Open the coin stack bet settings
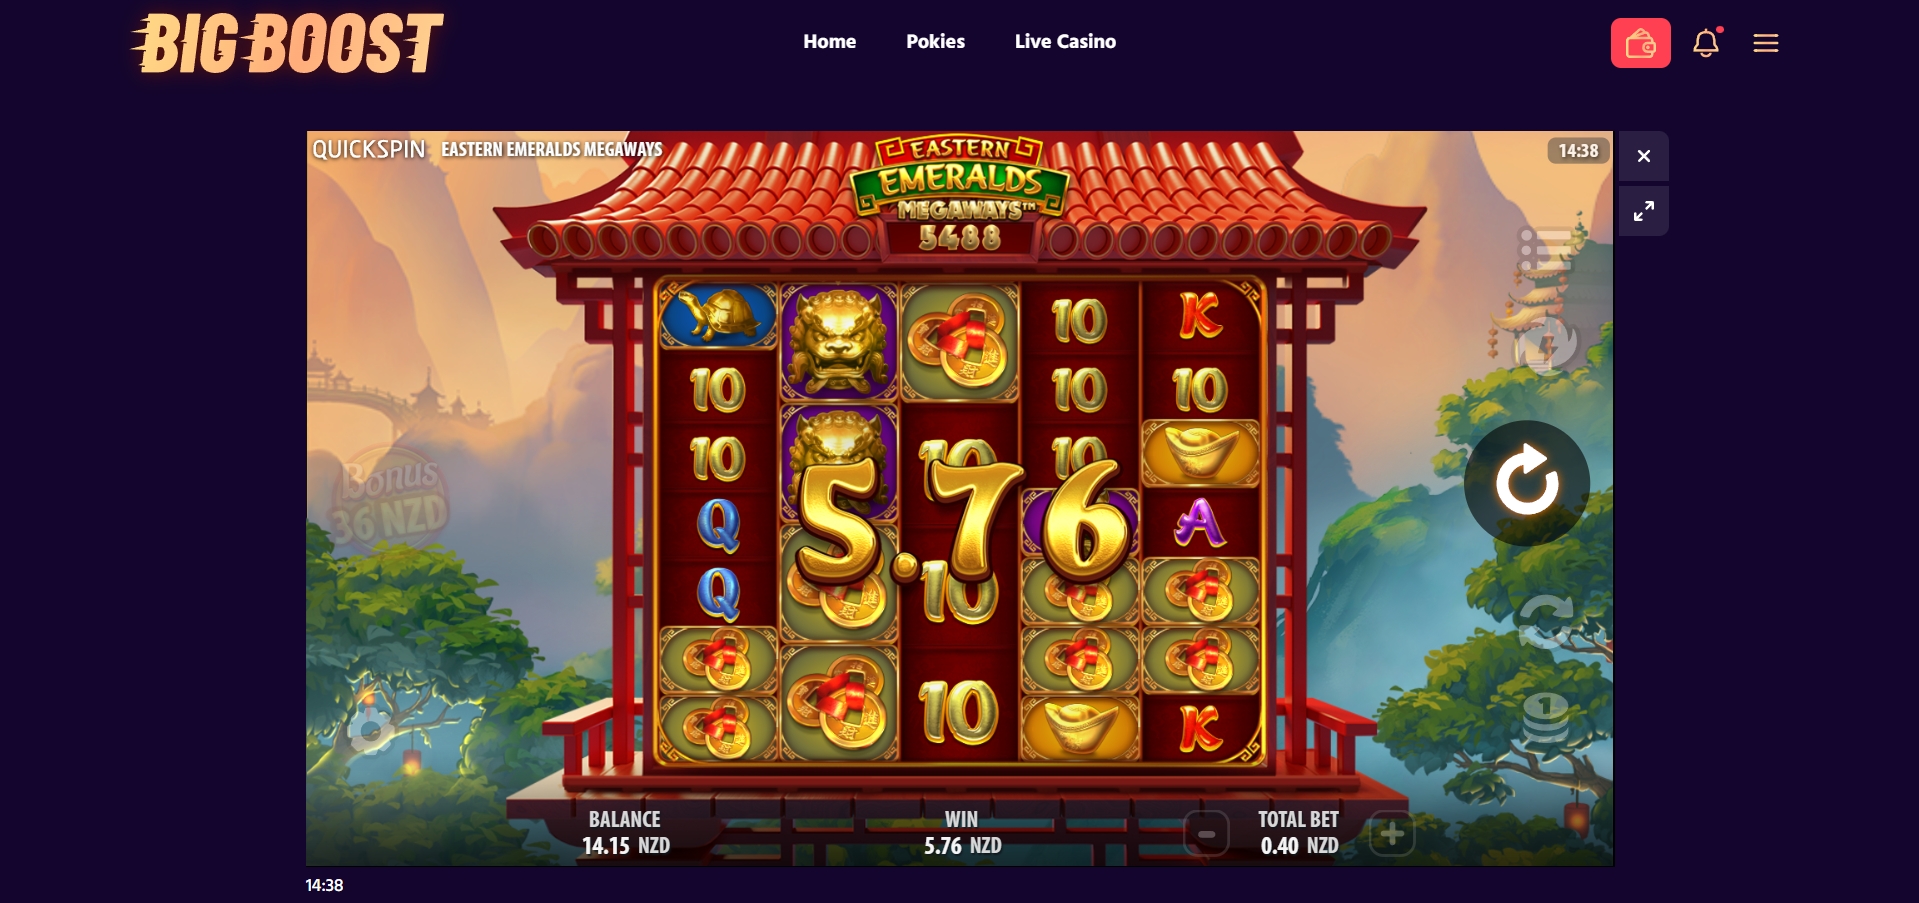The width and height of the screenshot is (1919, 903). click(x=1545, y=718)
